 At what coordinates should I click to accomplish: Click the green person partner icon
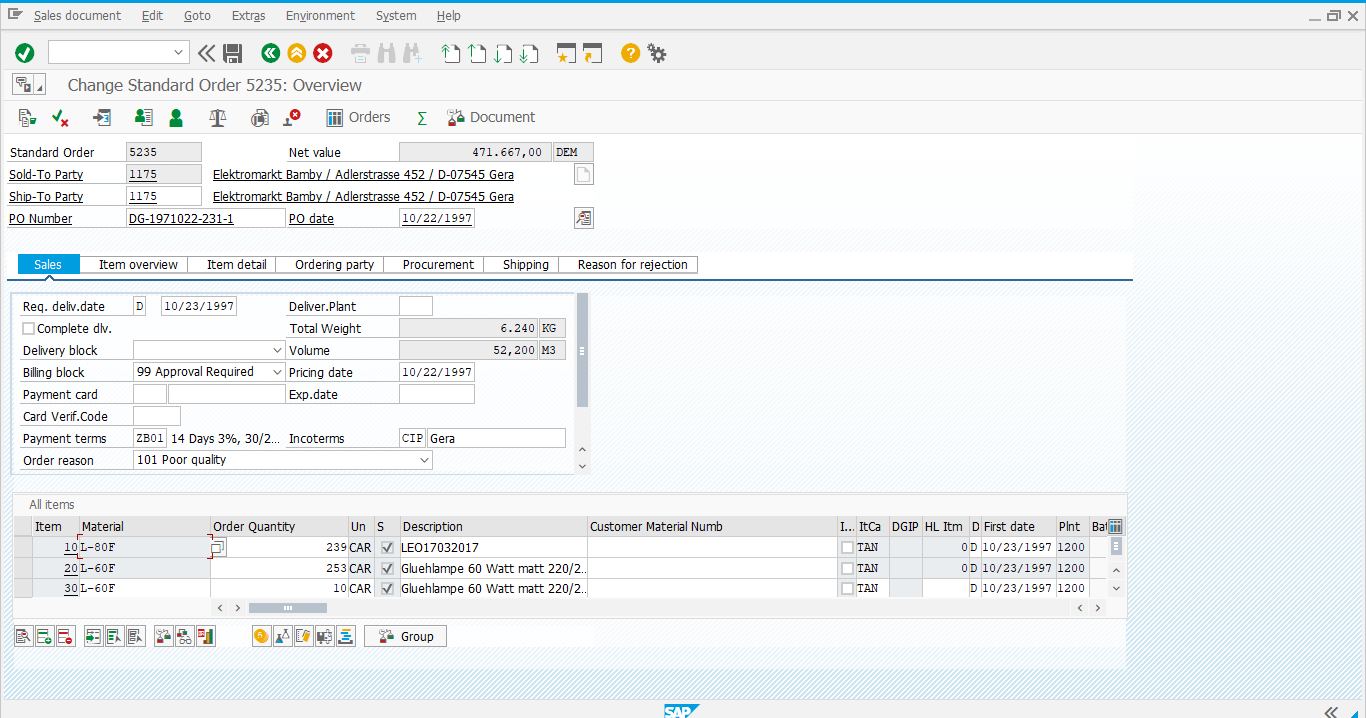pyautogui.click(x=176, y=117)
